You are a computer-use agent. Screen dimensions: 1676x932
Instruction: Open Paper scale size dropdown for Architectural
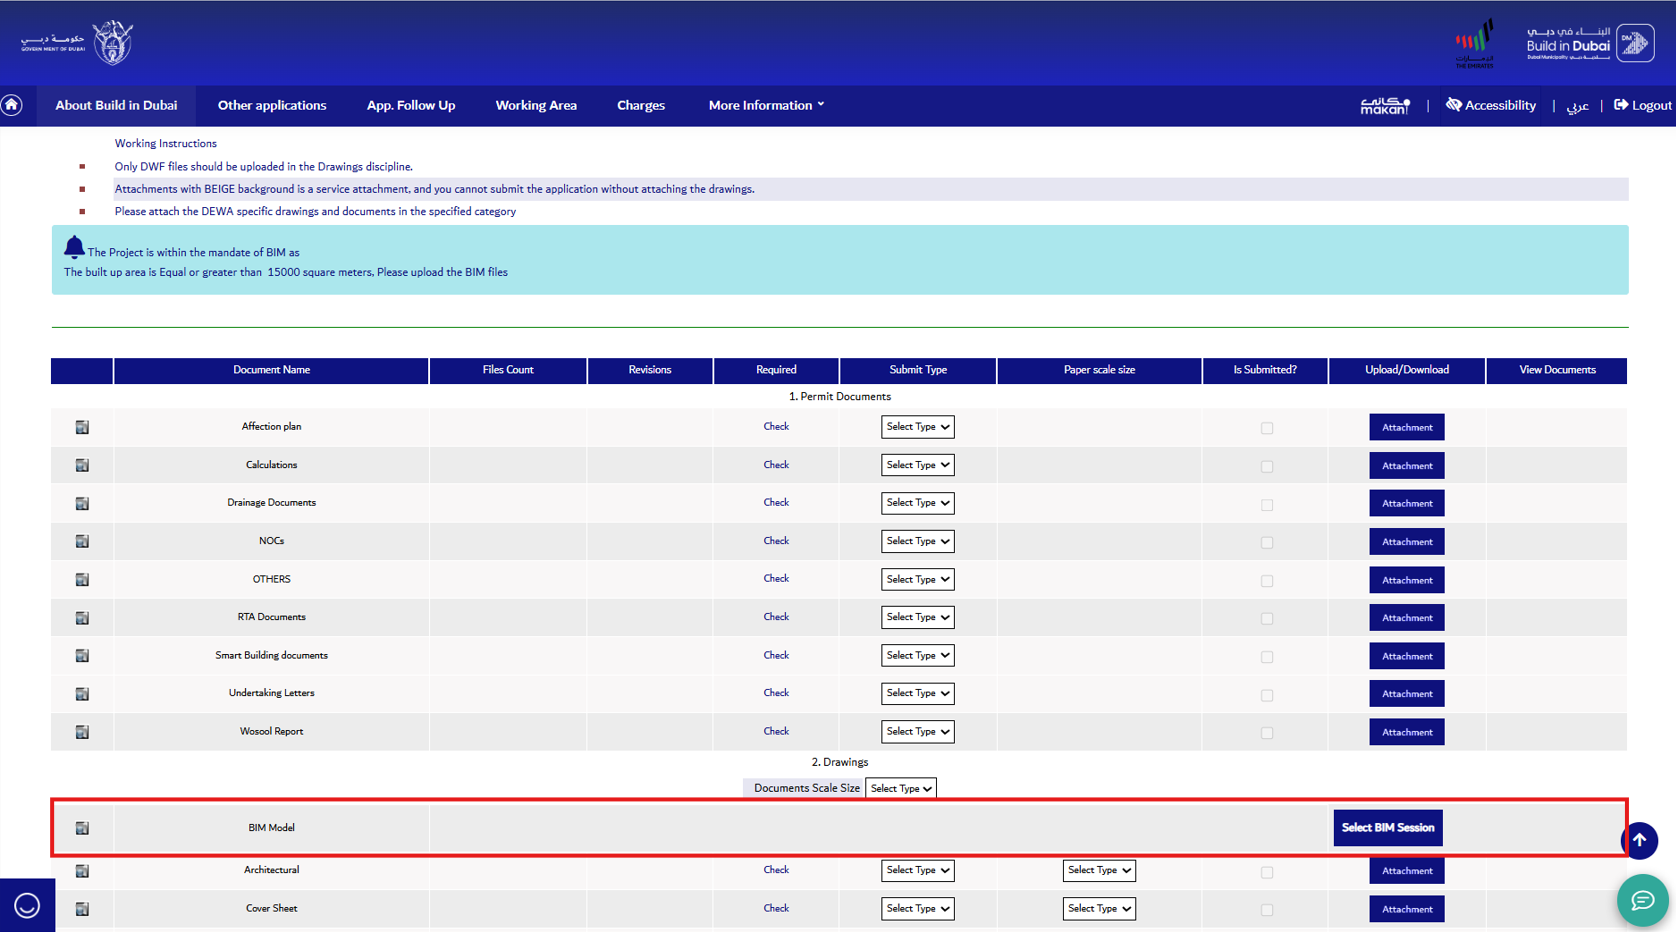[1099, 870]
